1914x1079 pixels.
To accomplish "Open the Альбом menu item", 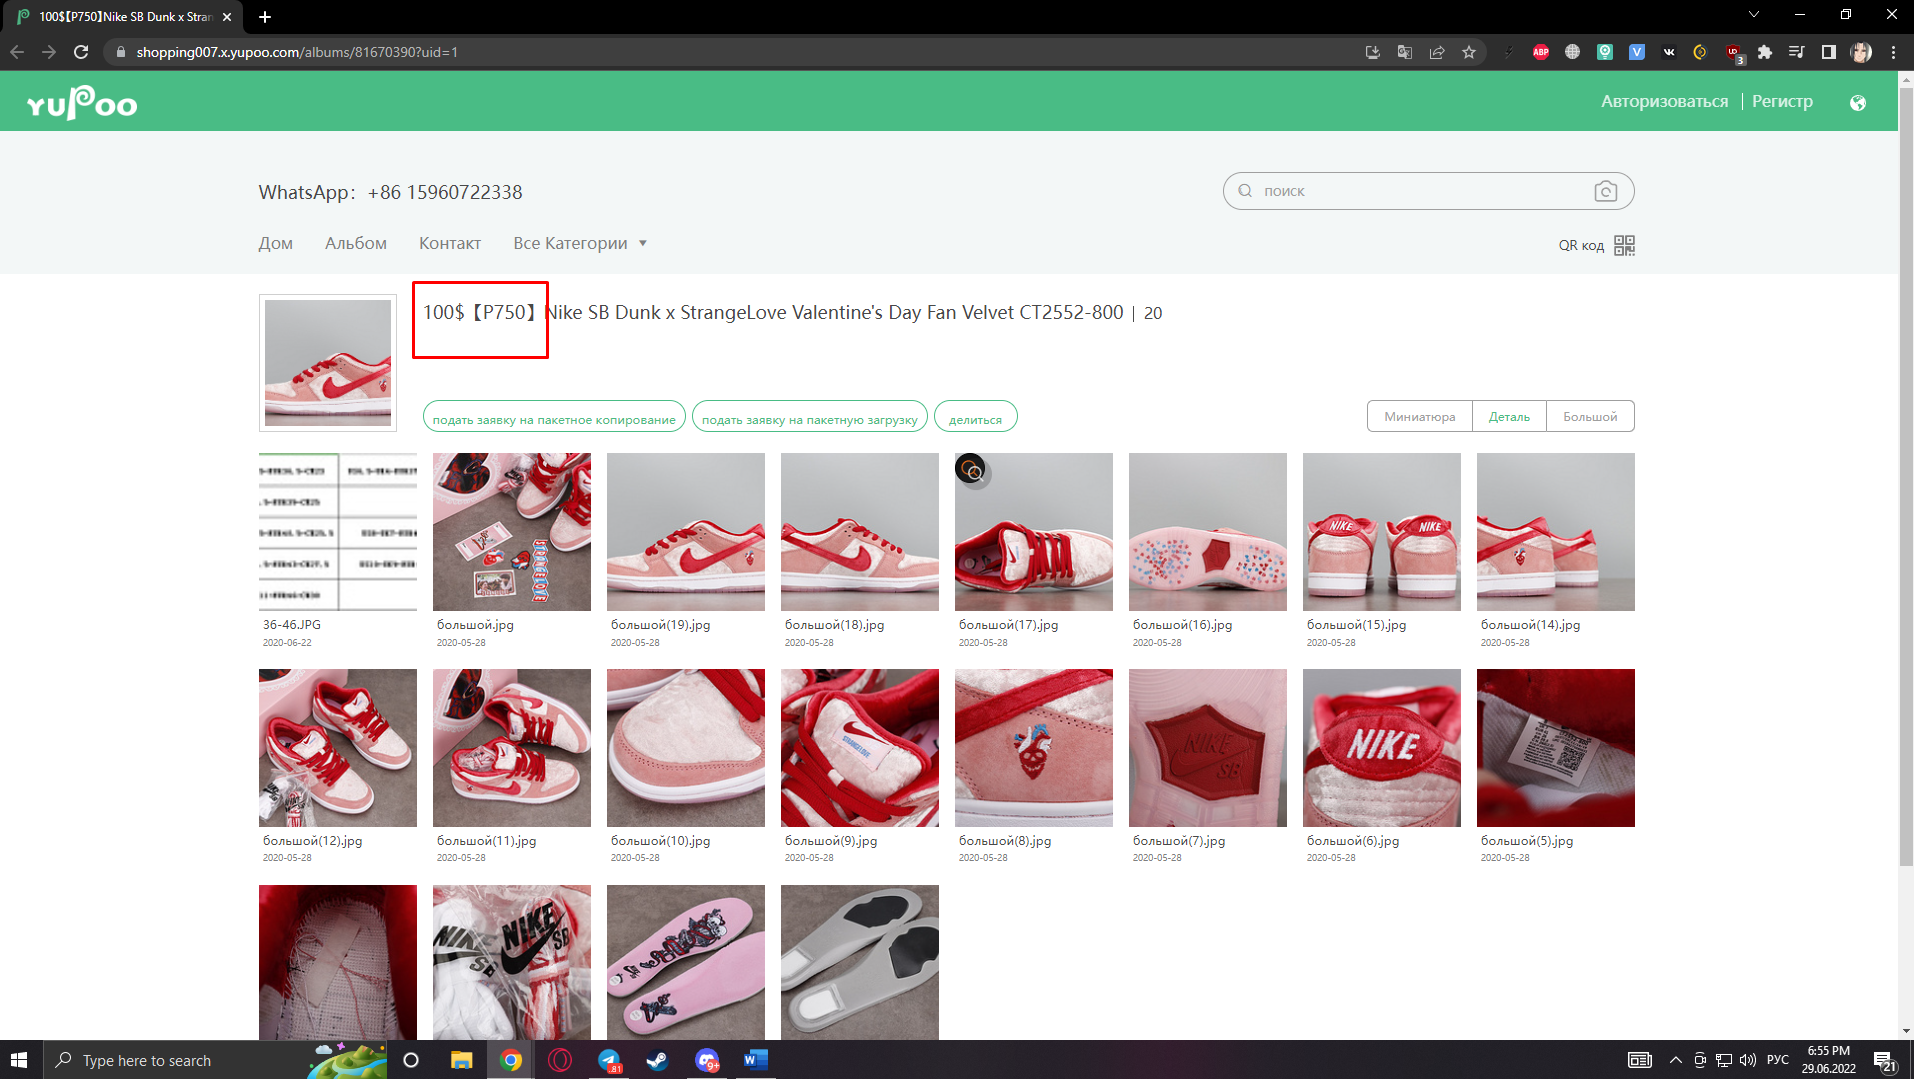I will [355, 243].
